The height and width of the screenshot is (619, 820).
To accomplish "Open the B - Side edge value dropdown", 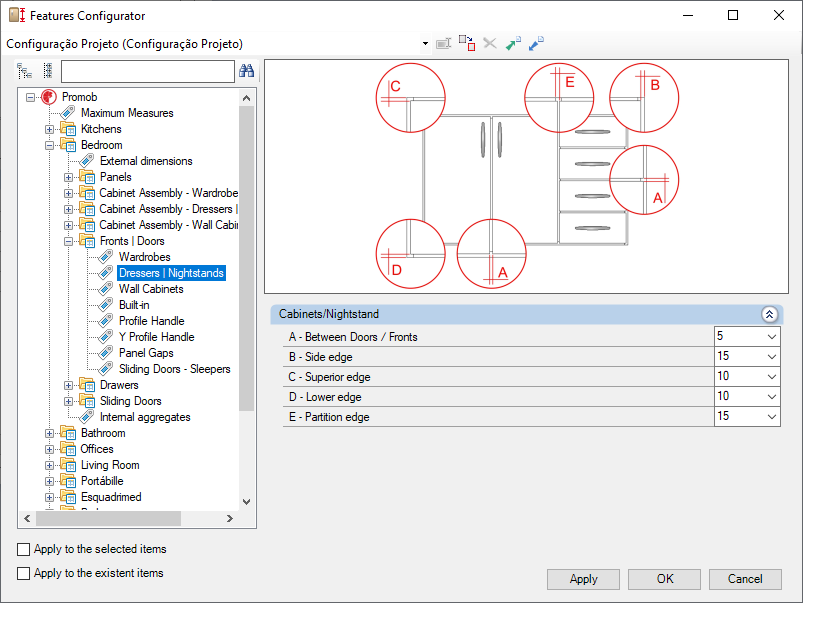I will pyautogui.click(x=772, y=357).
